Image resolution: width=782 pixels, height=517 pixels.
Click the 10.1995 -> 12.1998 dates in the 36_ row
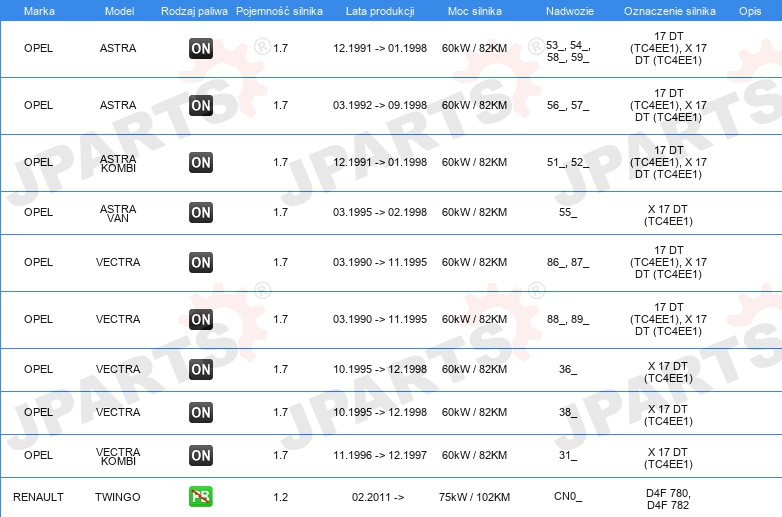[x=380, y=369]
